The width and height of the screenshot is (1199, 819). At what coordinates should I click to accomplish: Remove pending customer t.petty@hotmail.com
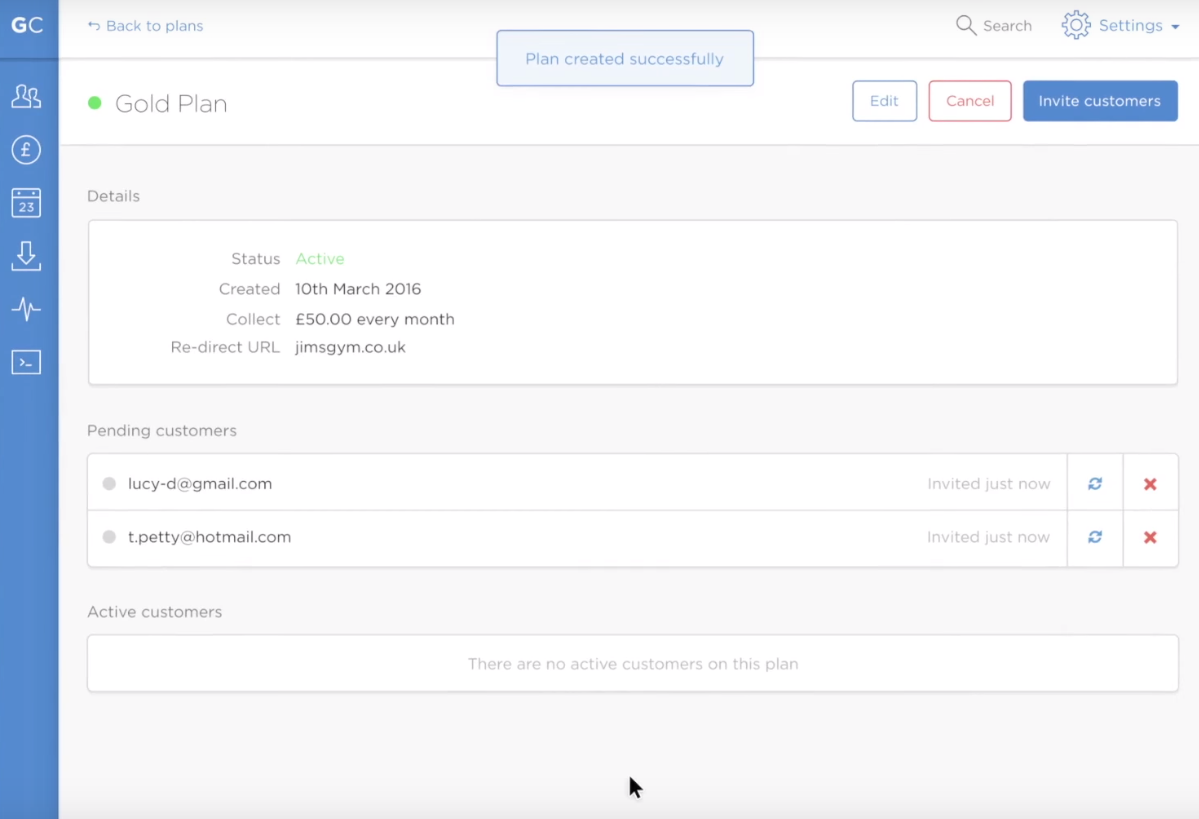(1150, 537)
